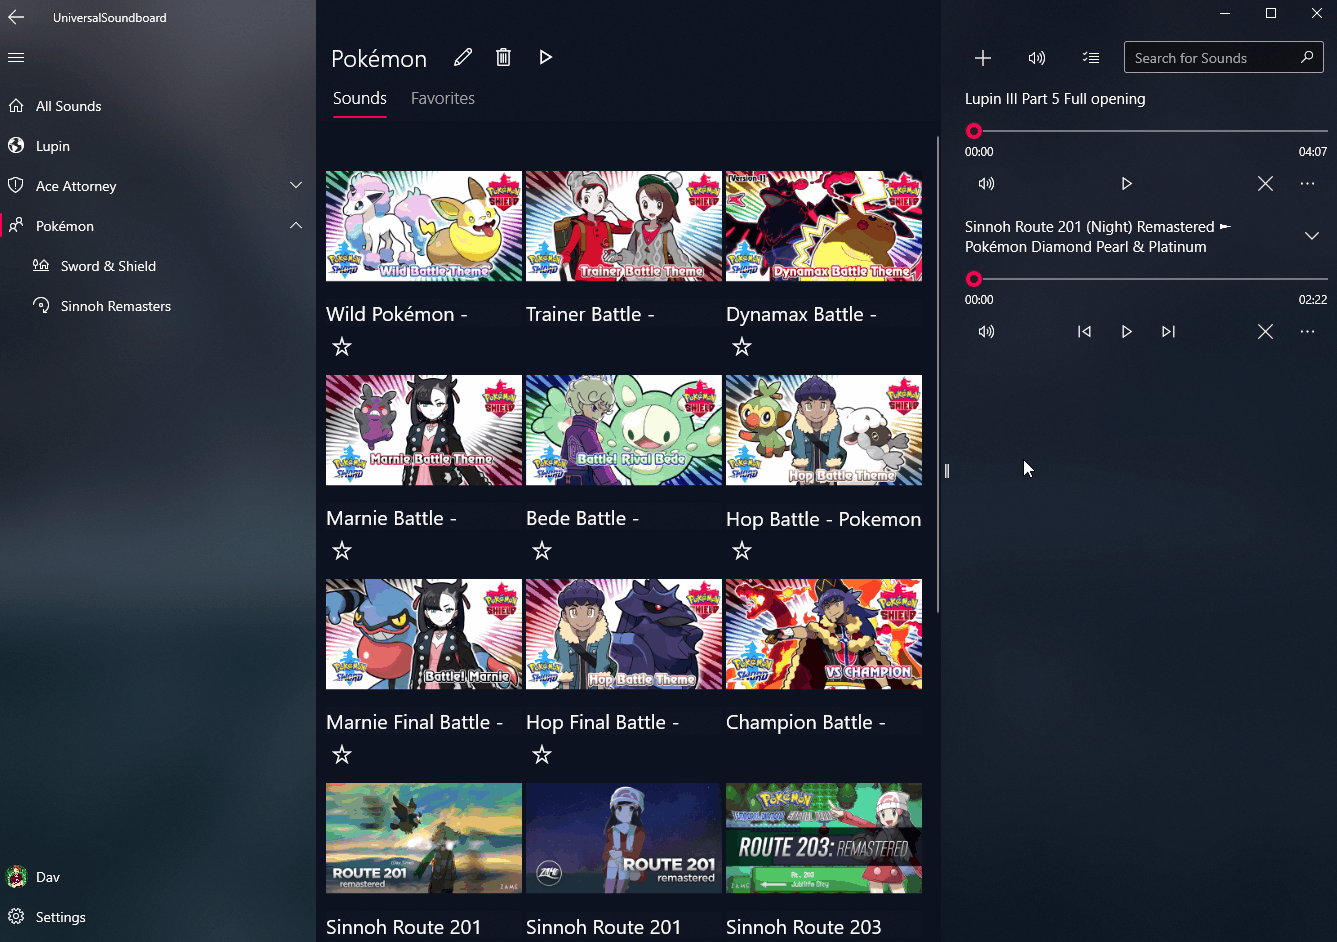The height and width of the screenshot is (942, 1337).
Task: Switch to the Favorites tab
Action: pos(443,99)
